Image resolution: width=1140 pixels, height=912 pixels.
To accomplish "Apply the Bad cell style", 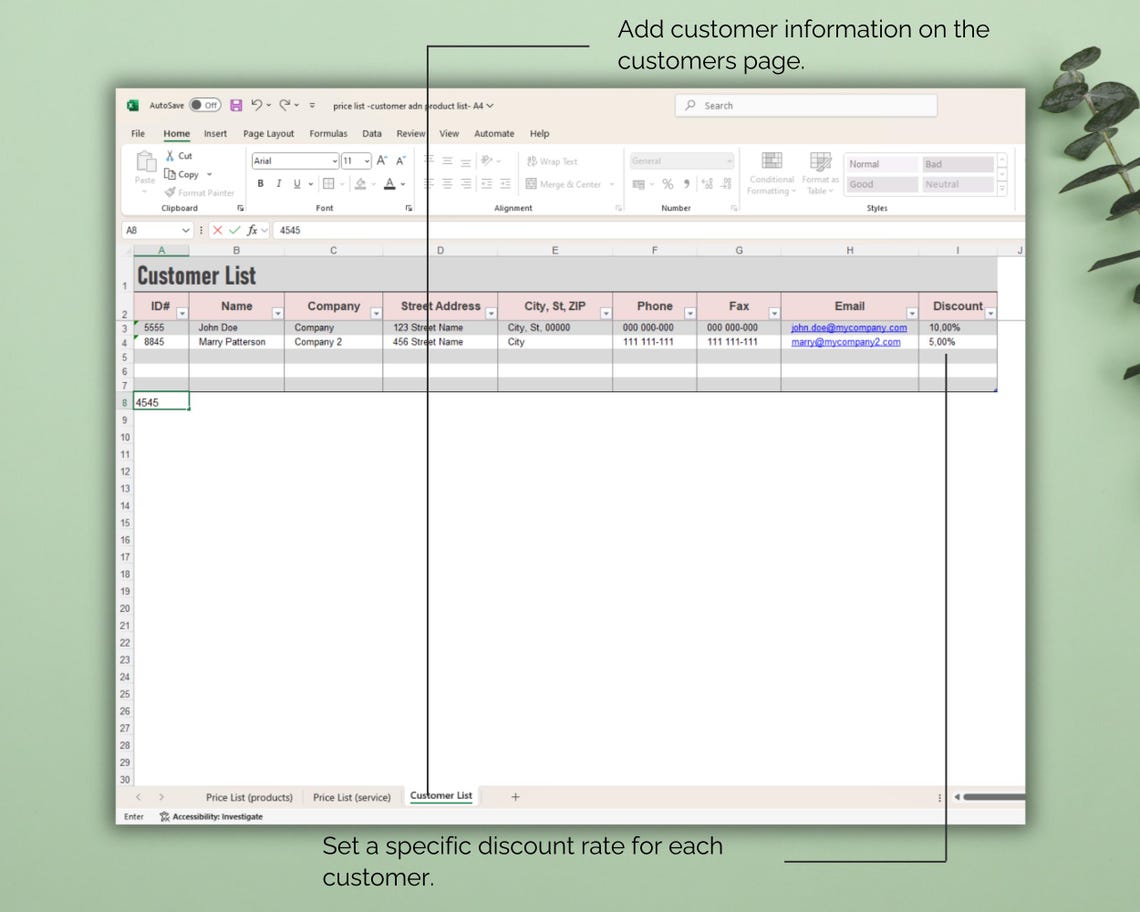I will pyautogui.click(x=957, y=164).
